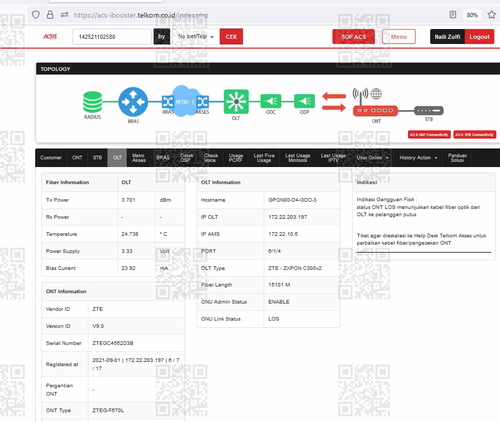Open the Last Five Usage tab

tap(264, 158)
